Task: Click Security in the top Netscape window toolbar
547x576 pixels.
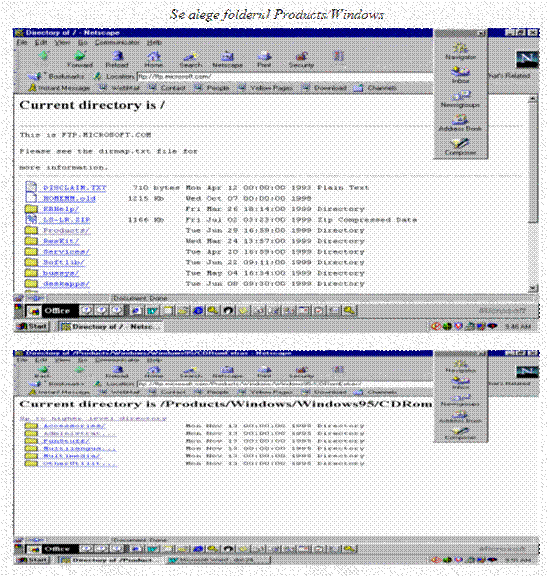Action: click(301, 60)
